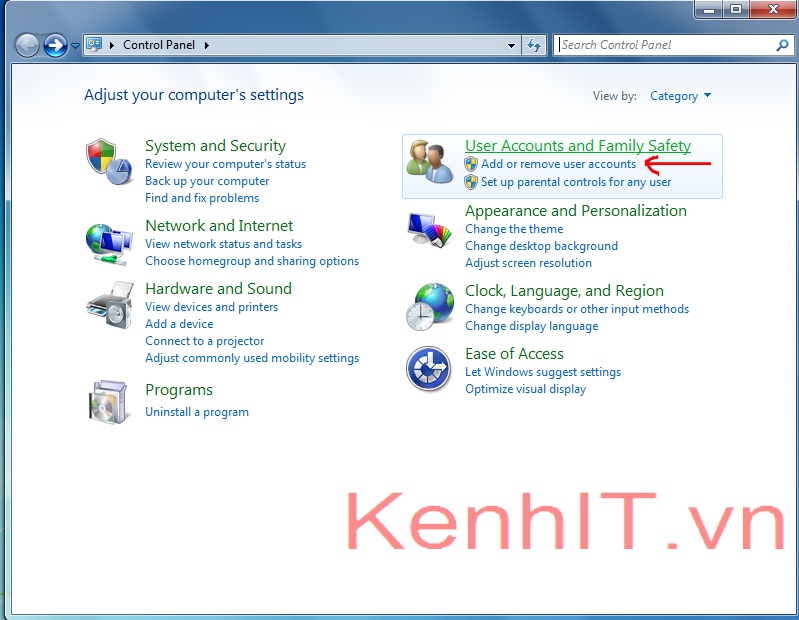This screenshot has height=620, width=799.
Task: Click View network status and tasks
Action: 223,244
